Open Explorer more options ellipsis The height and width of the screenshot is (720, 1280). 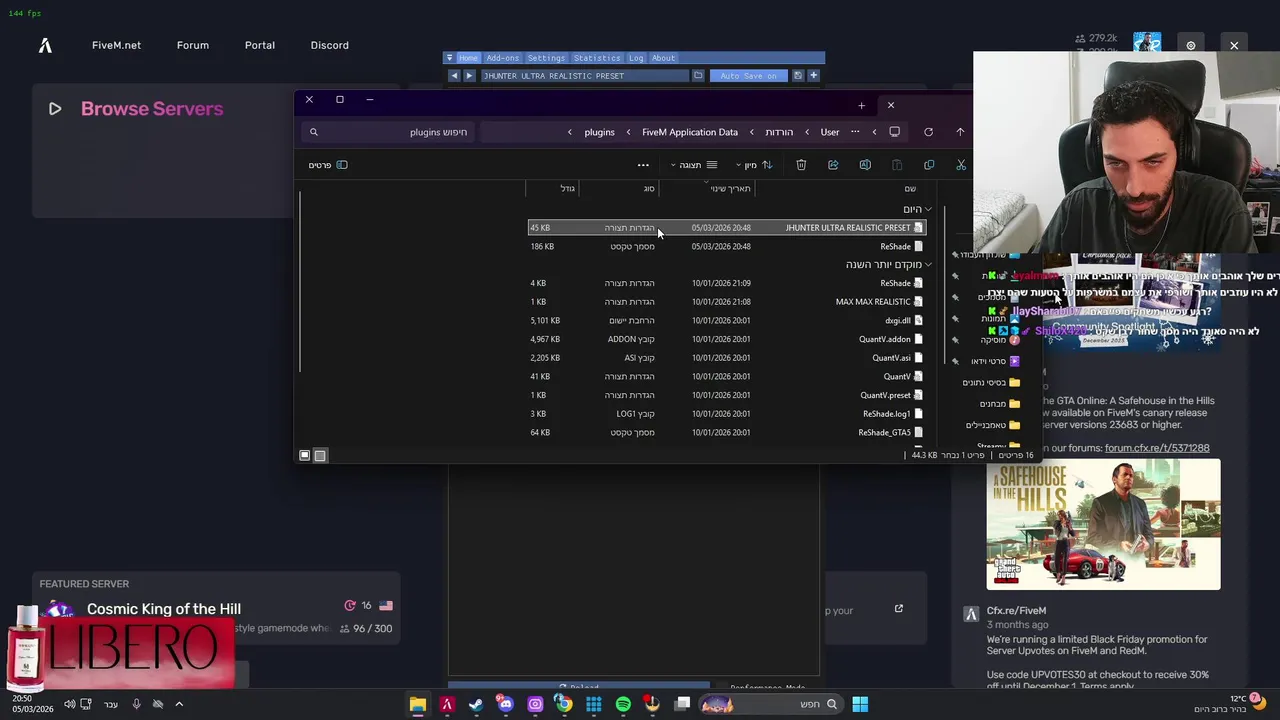pos(643,165)
